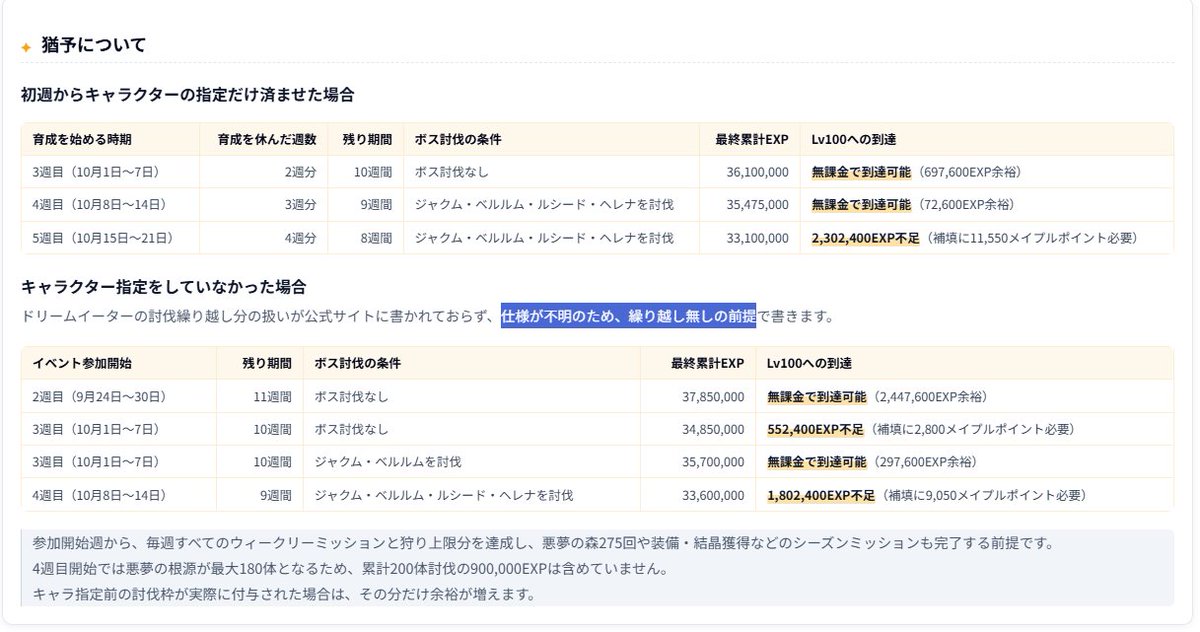1200x632 pixels.
Task: Select the EXP value "36,100,000"
Action: coord(756,172)
